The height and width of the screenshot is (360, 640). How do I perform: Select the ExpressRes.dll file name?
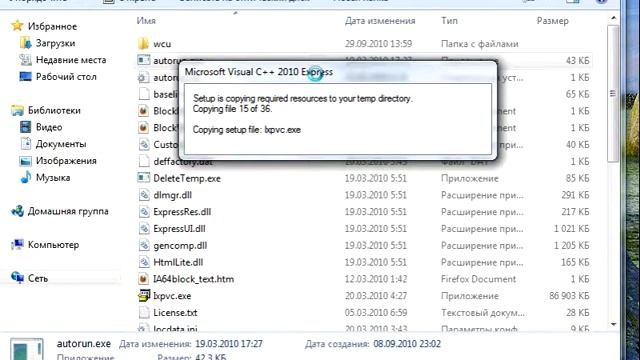(182, 212)
